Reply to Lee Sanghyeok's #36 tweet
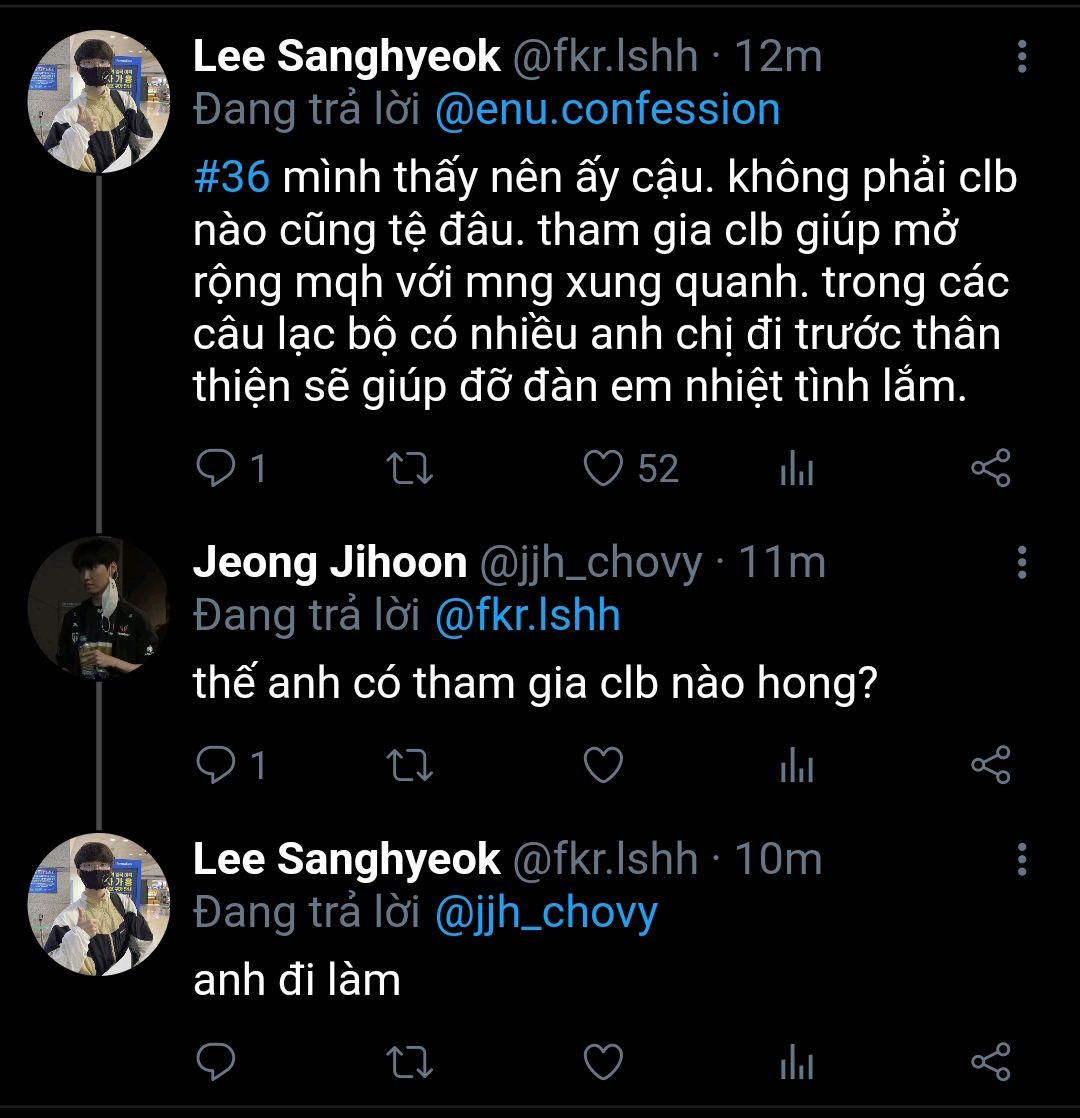 tap(214, 469)
